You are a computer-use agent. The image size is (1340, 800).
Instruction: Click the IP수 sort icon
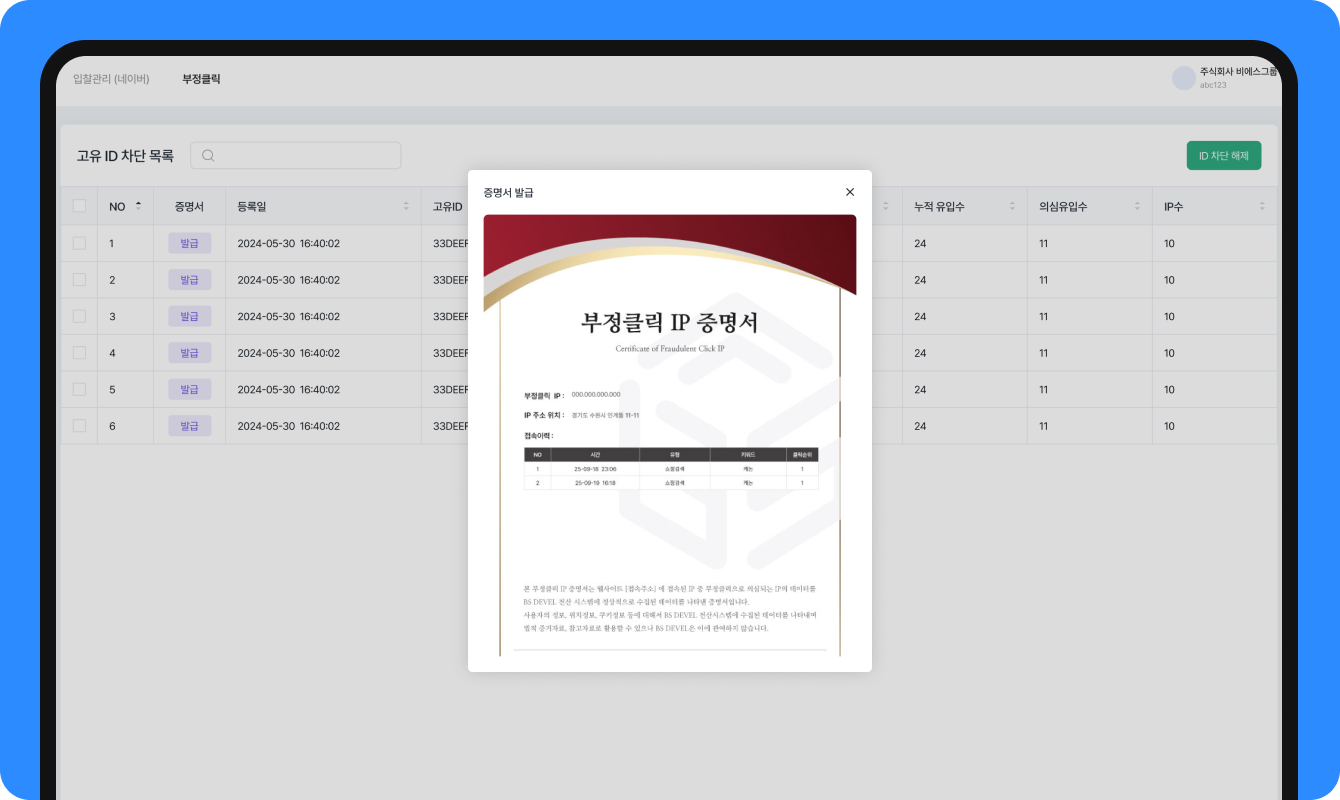(1262, 206)
